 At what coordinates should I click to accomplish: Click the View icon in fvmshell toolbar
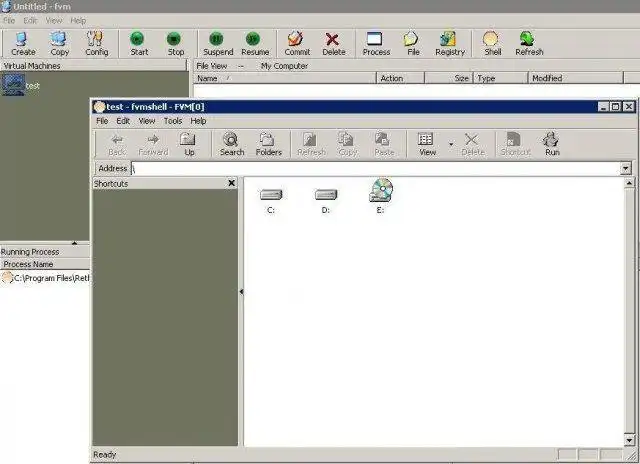[427, 144]
